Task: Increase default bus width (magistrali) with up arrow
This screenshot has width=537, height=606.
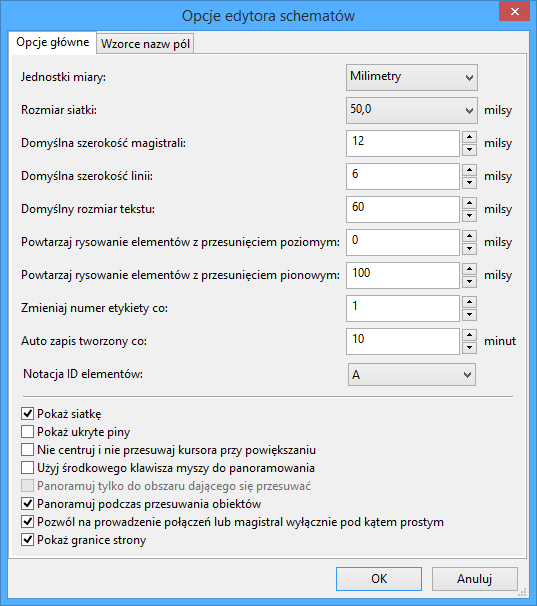Action: click(x=469, y=137)
